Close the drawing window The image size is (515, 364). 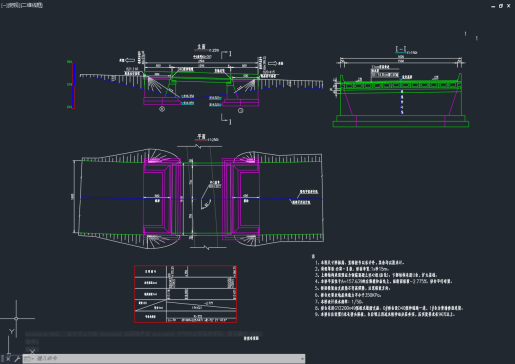coord(509,6)
